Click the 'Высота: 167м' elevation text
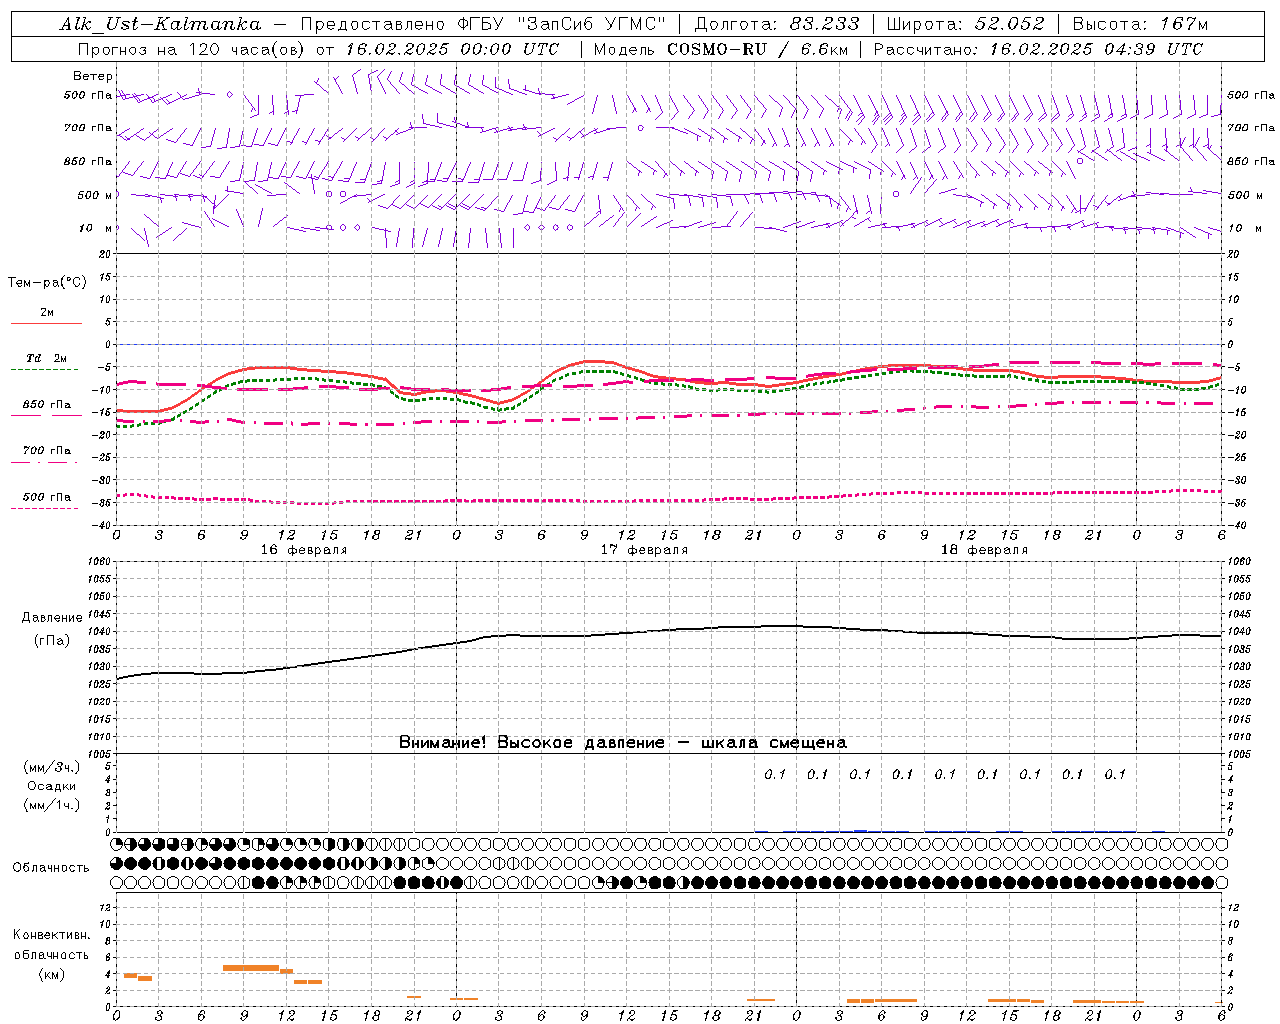Screen dimensions: 1280x1024 [1140, 24]
